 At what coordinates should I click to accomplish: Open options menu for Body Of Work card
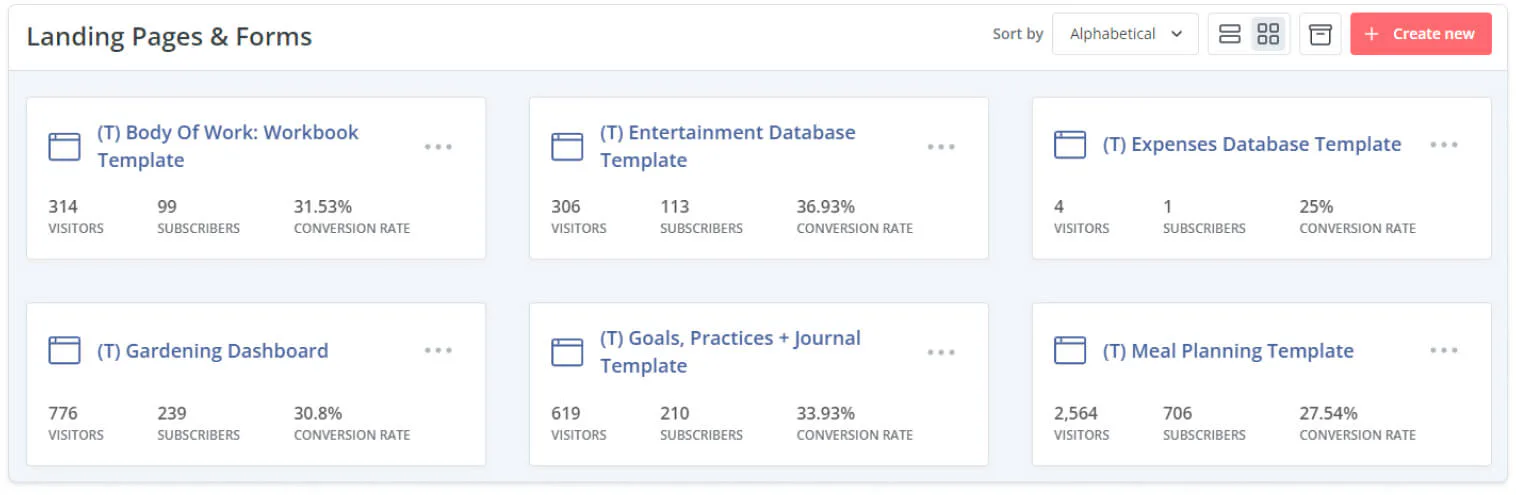pos(438,147)
